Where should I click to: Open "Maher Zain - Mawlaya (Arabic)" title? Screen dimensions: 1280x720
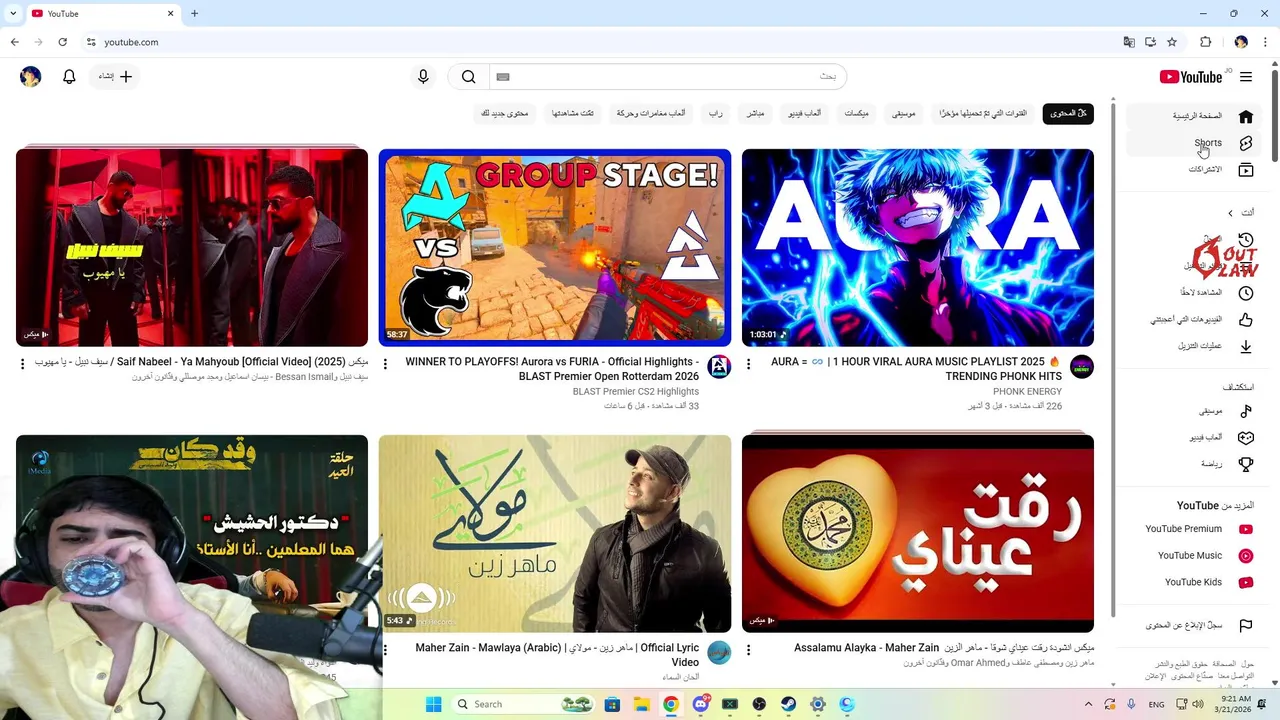[x=557, y=655]
